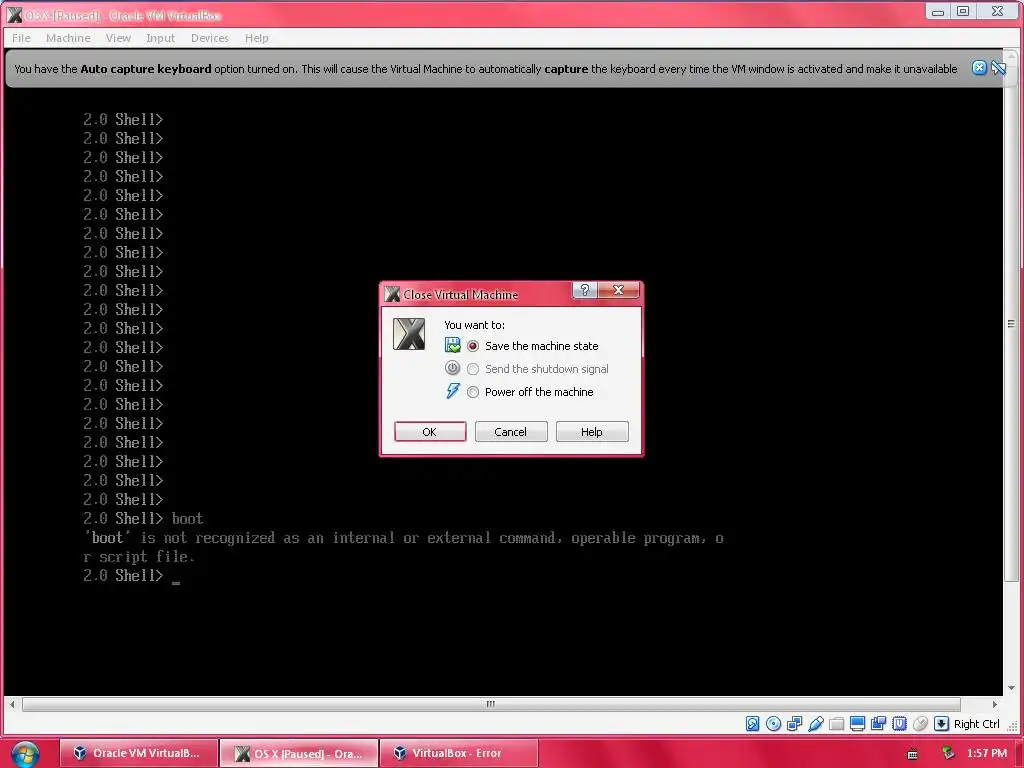Click OS X [Paused] taskbar item

298,753
